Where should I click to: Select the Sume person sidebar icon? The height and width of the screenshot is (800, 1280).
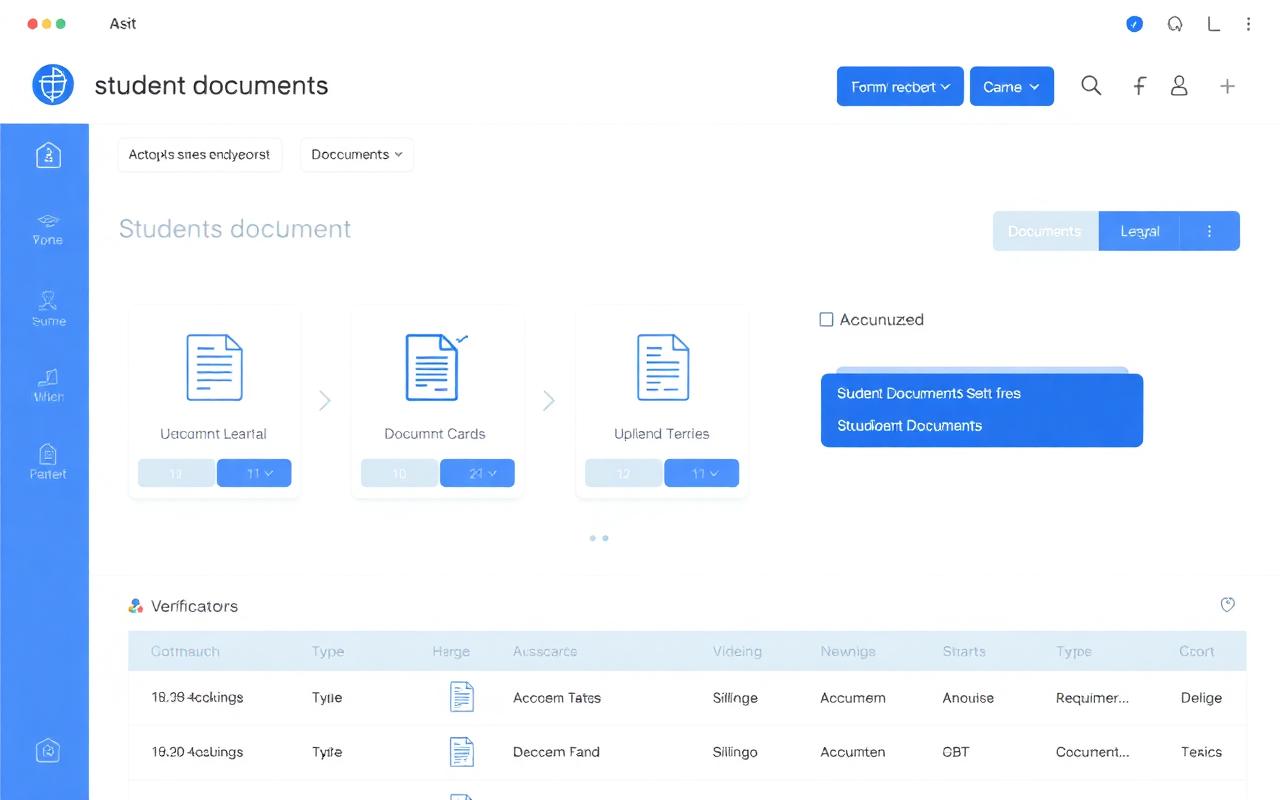[48, 299]
